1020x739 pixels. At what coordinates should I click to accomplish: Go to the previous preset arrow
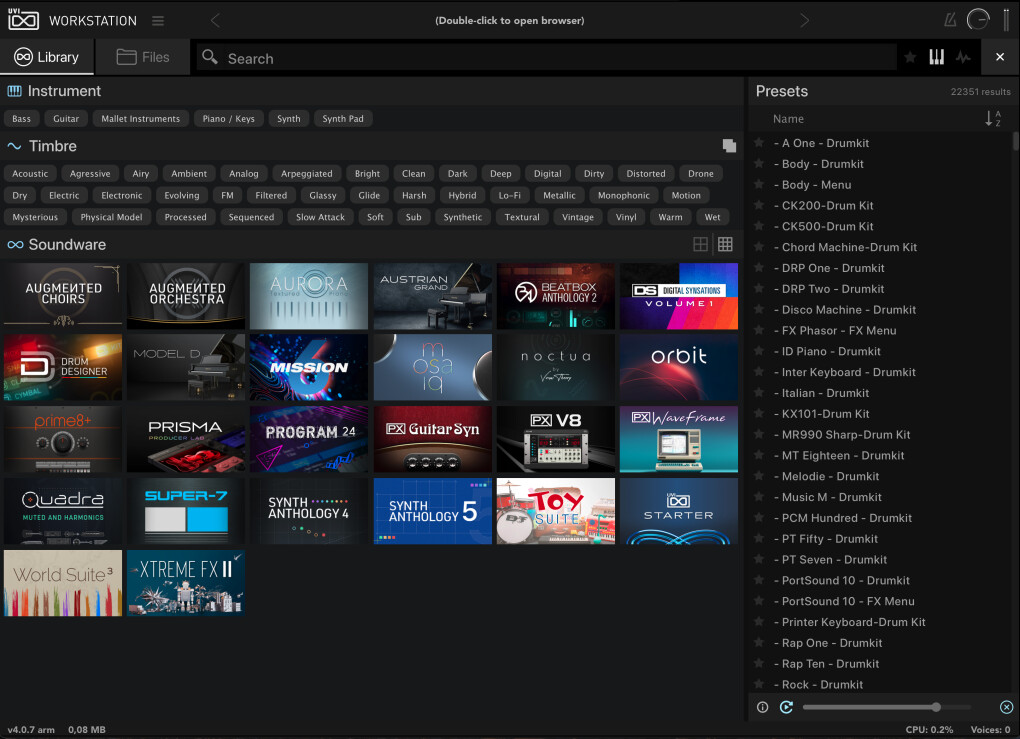pyautogui.click(x=215, y=21)
